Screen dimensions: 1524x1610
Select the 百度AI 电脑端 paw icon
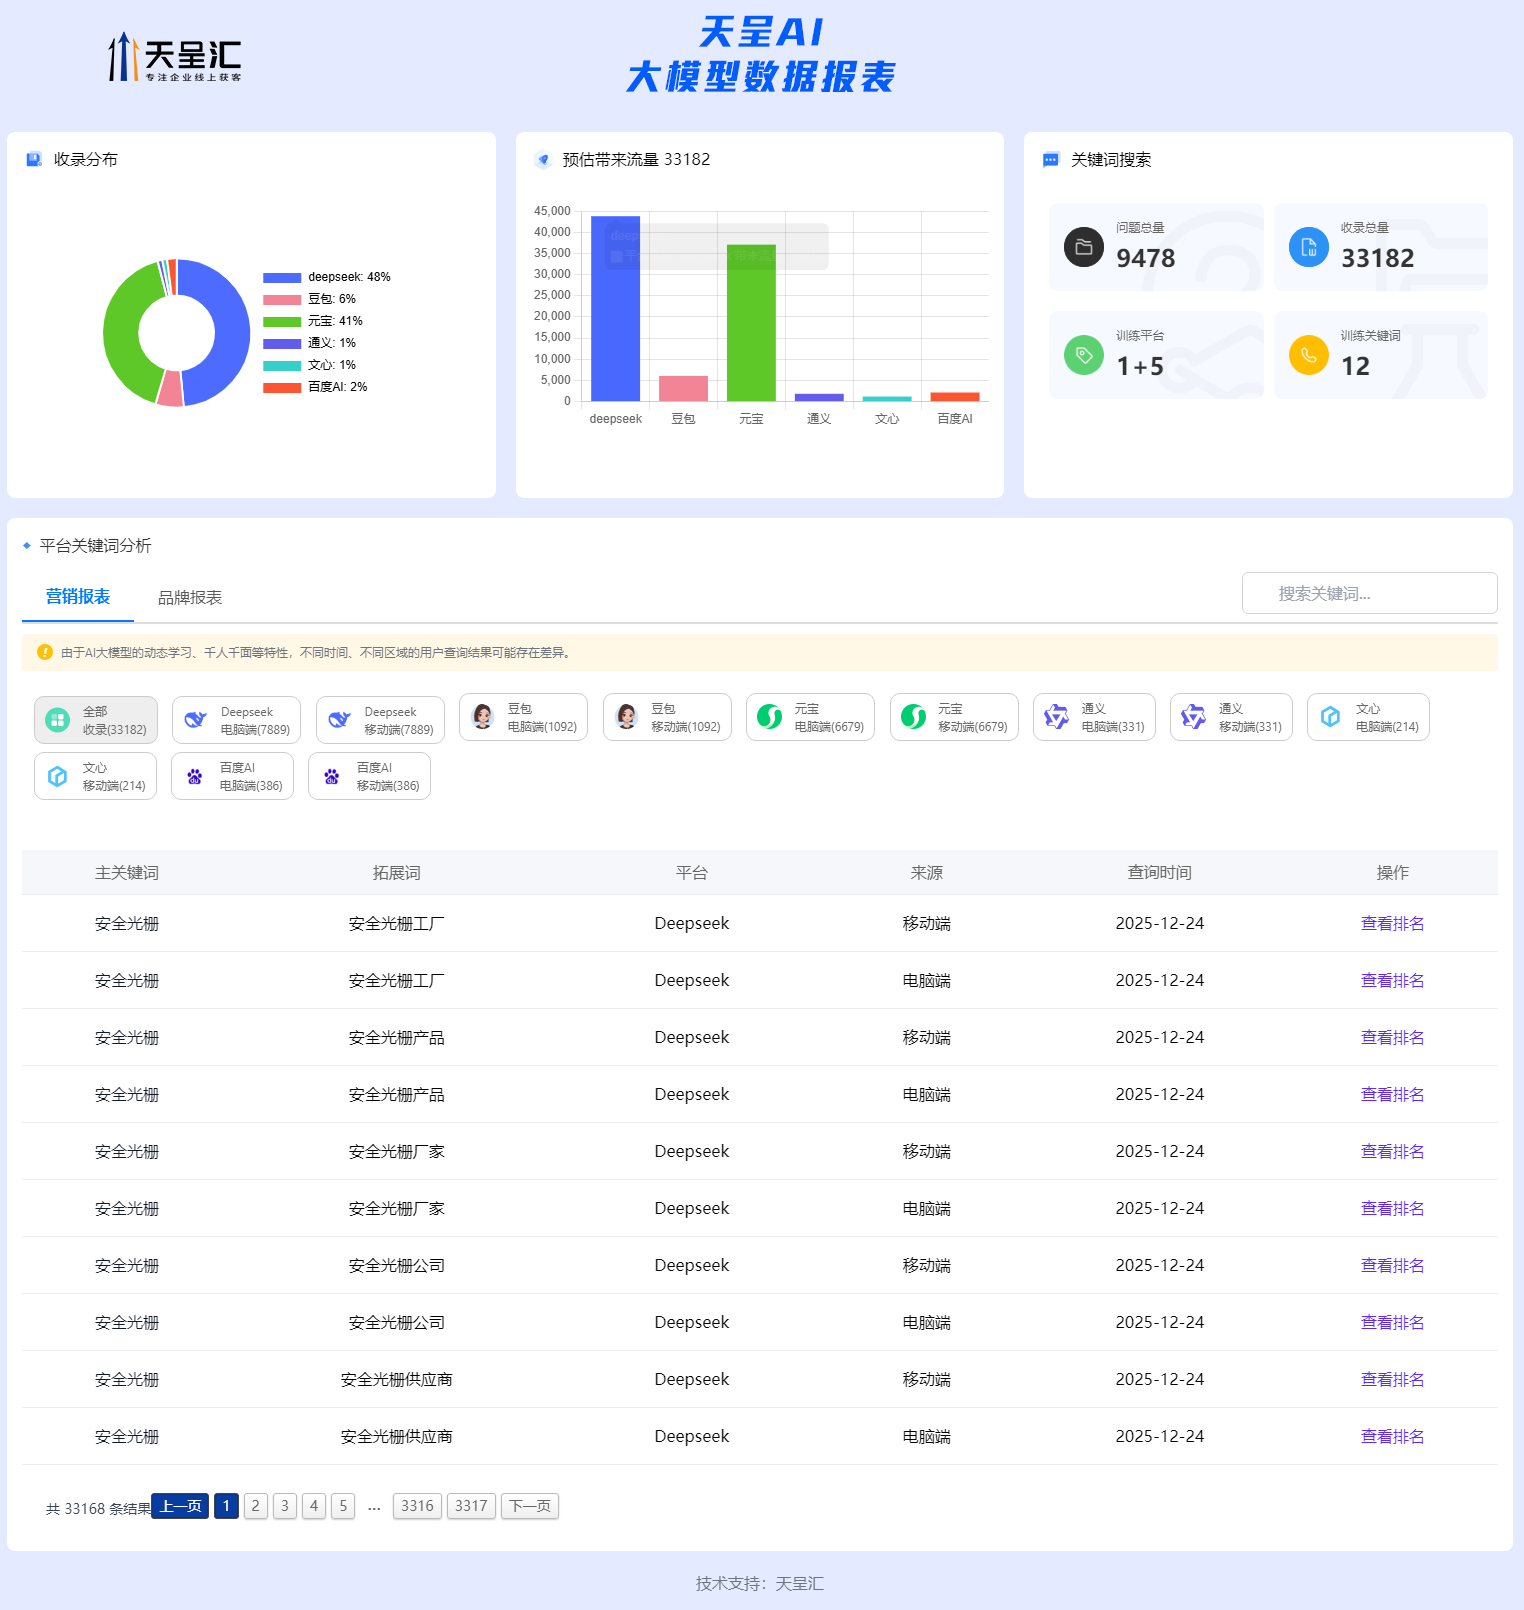point(195,776)
